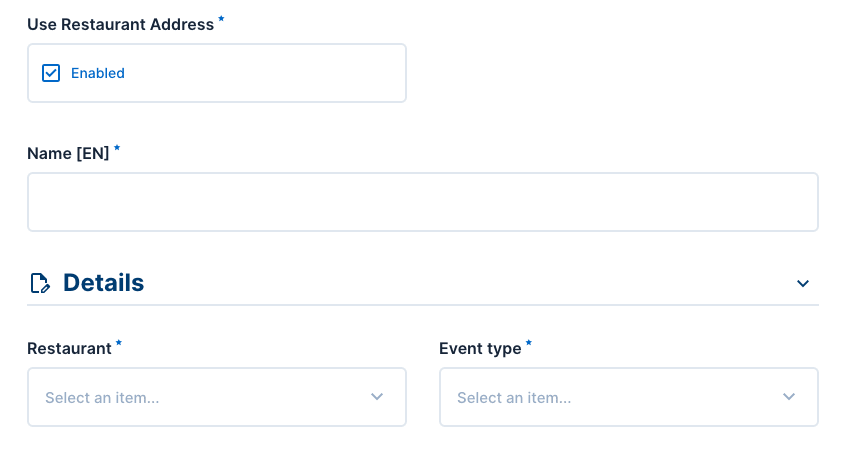Click the Restaurant "Select an item..." placeholder
The image size is (857, 462).
tap(102, 398)
